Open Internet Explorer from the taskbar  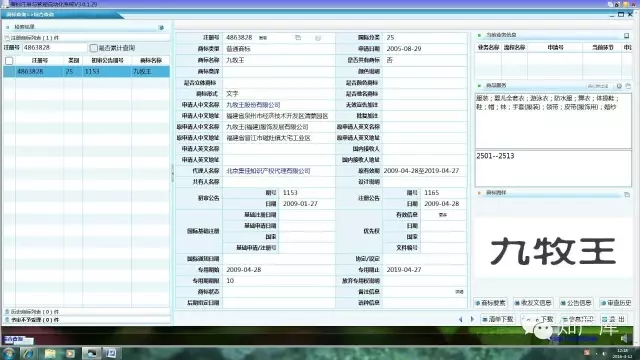(x=29, y=353)
